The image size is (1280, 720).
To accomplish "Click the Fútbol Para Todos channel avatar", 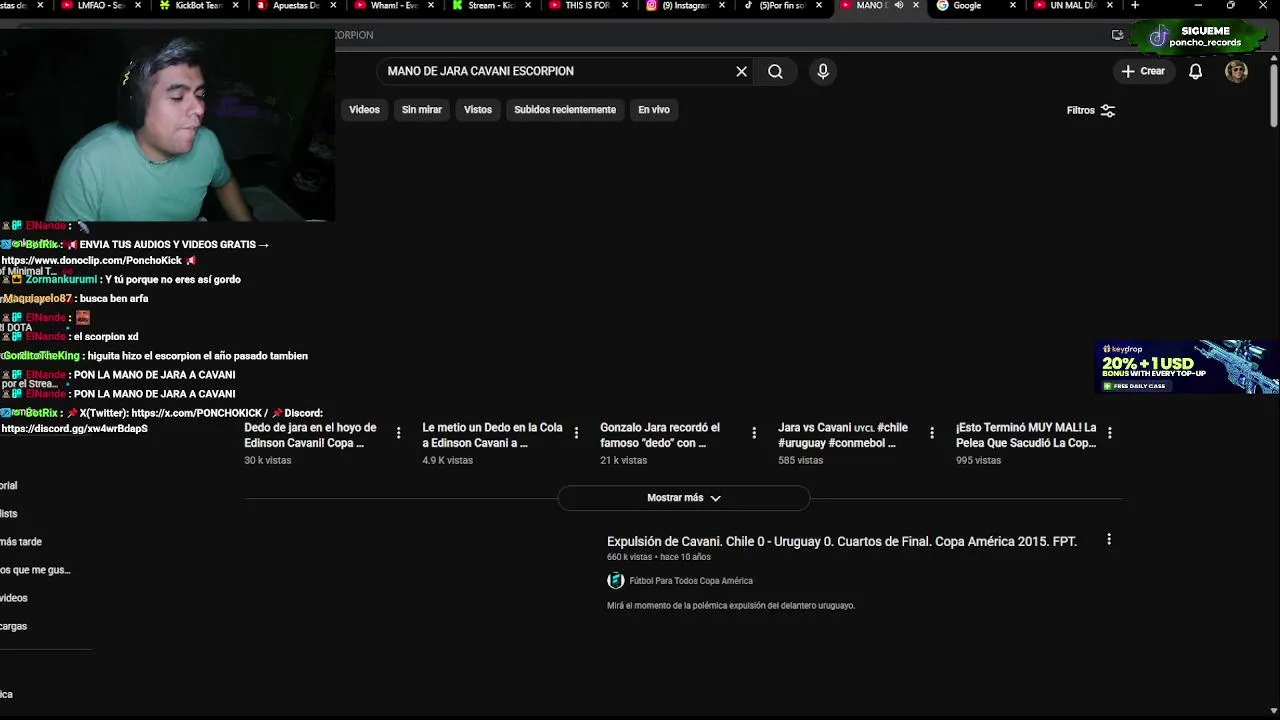I will [x=615, y=581].
